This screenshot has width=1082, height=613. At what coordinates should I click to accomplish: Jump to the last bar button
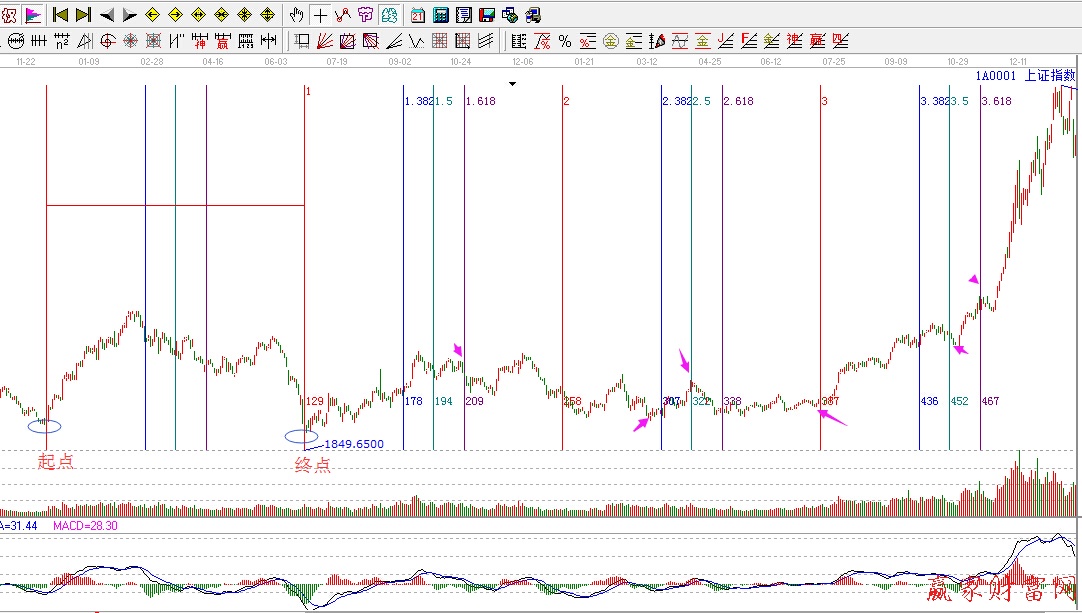tap(83, 15)
